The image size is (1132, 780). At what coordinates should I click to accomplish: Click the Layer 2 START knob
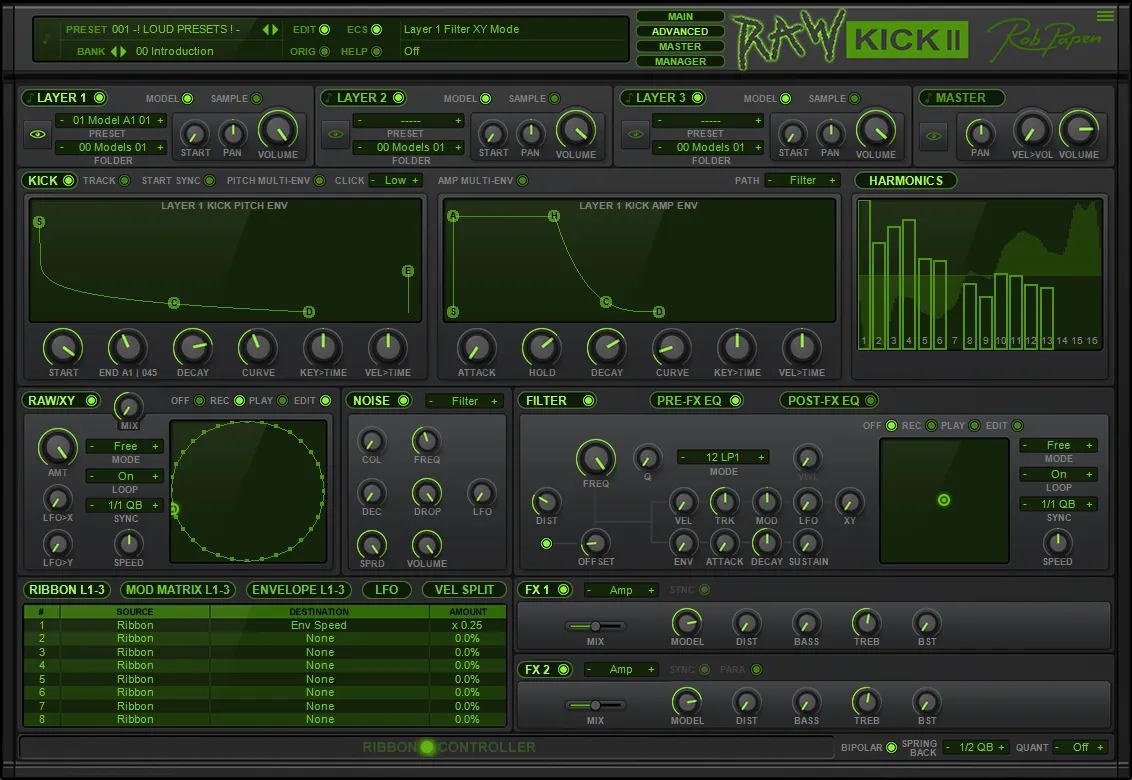tap(493, 134)
